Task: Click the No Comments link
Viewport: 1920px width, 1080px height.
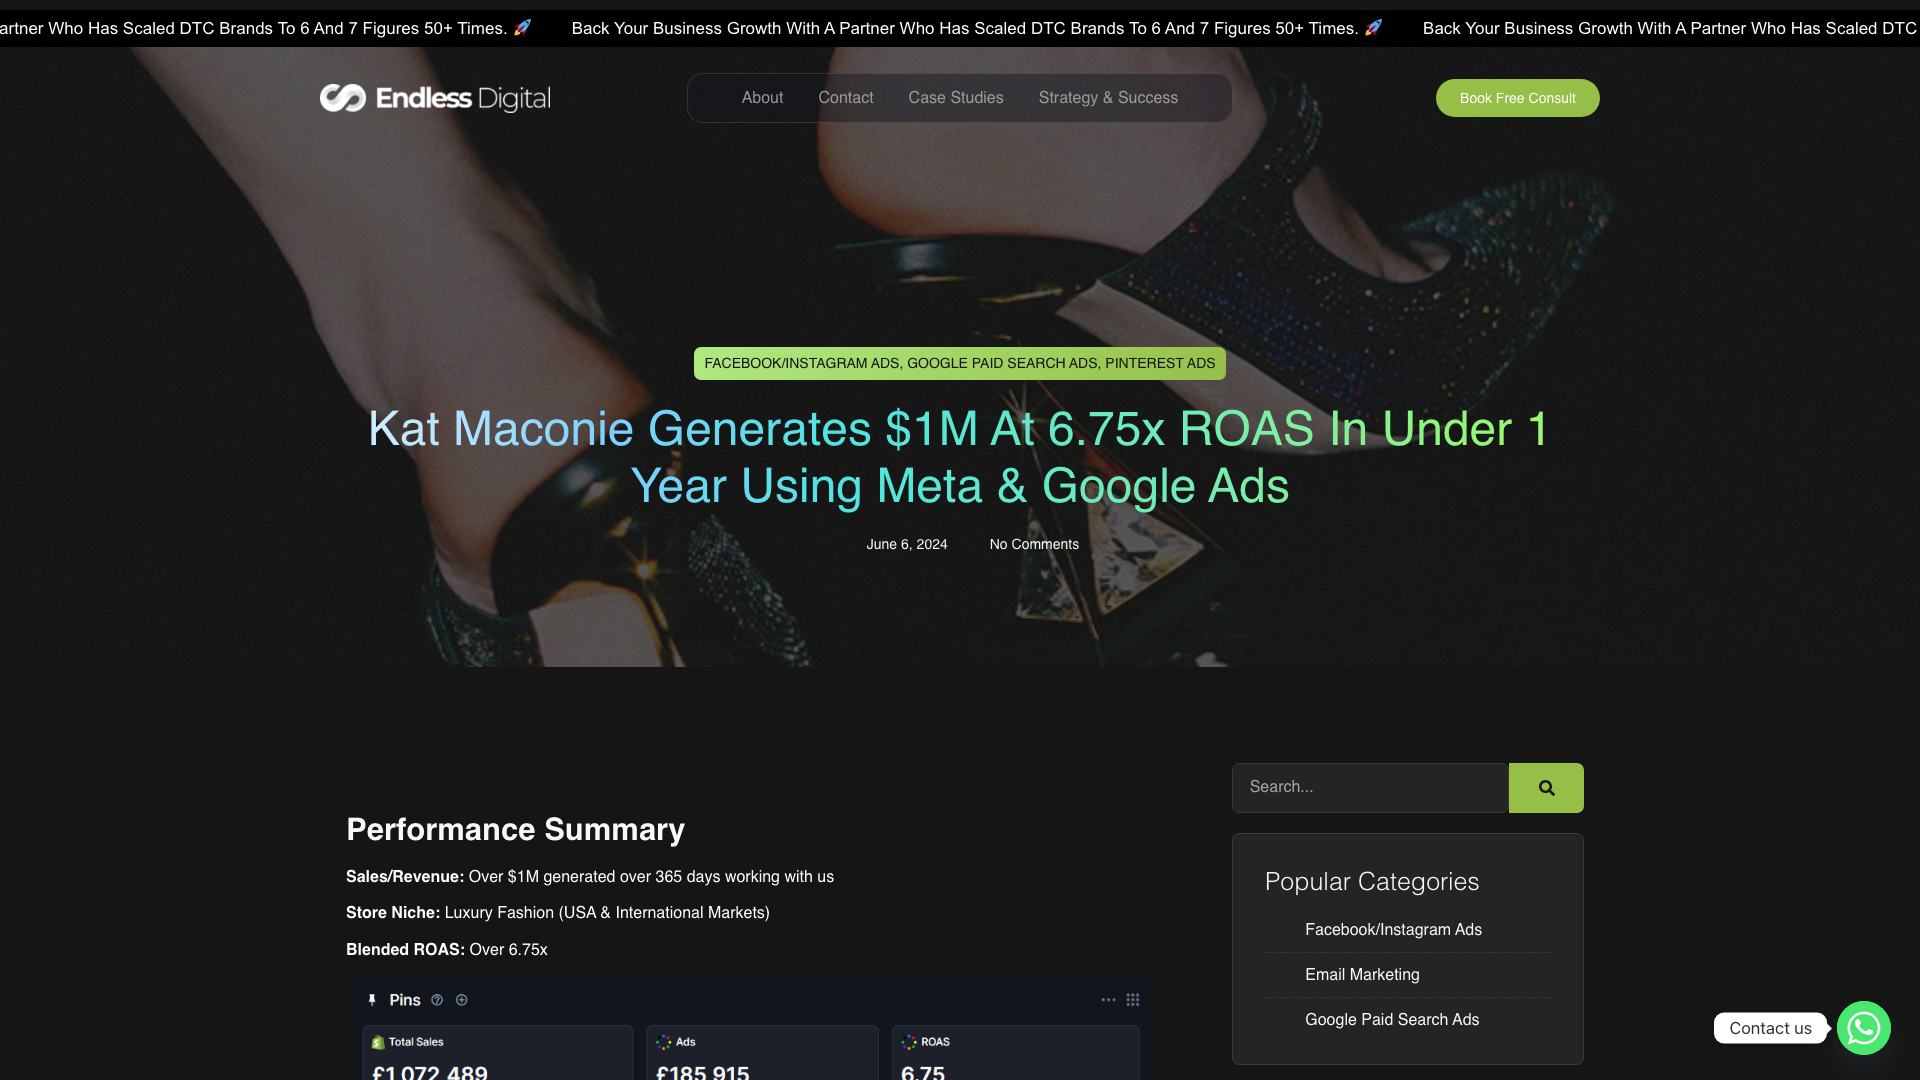Action: click(1034, 545)
